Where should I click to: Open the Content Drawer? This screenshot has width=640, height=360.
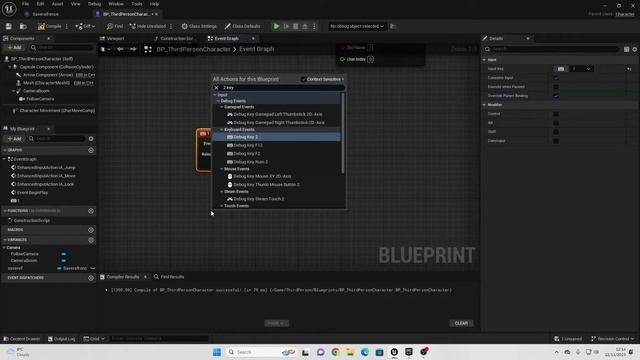coord(22,339)
